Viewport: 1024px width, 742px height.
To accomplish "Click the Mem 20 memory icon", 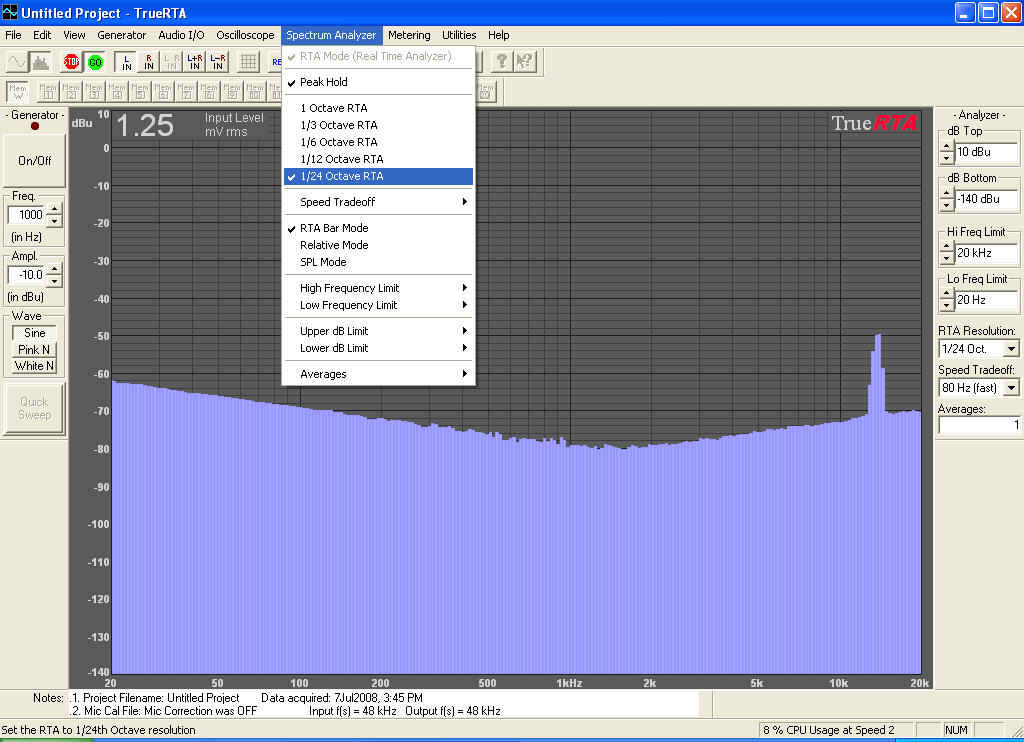I will point(487,91).
